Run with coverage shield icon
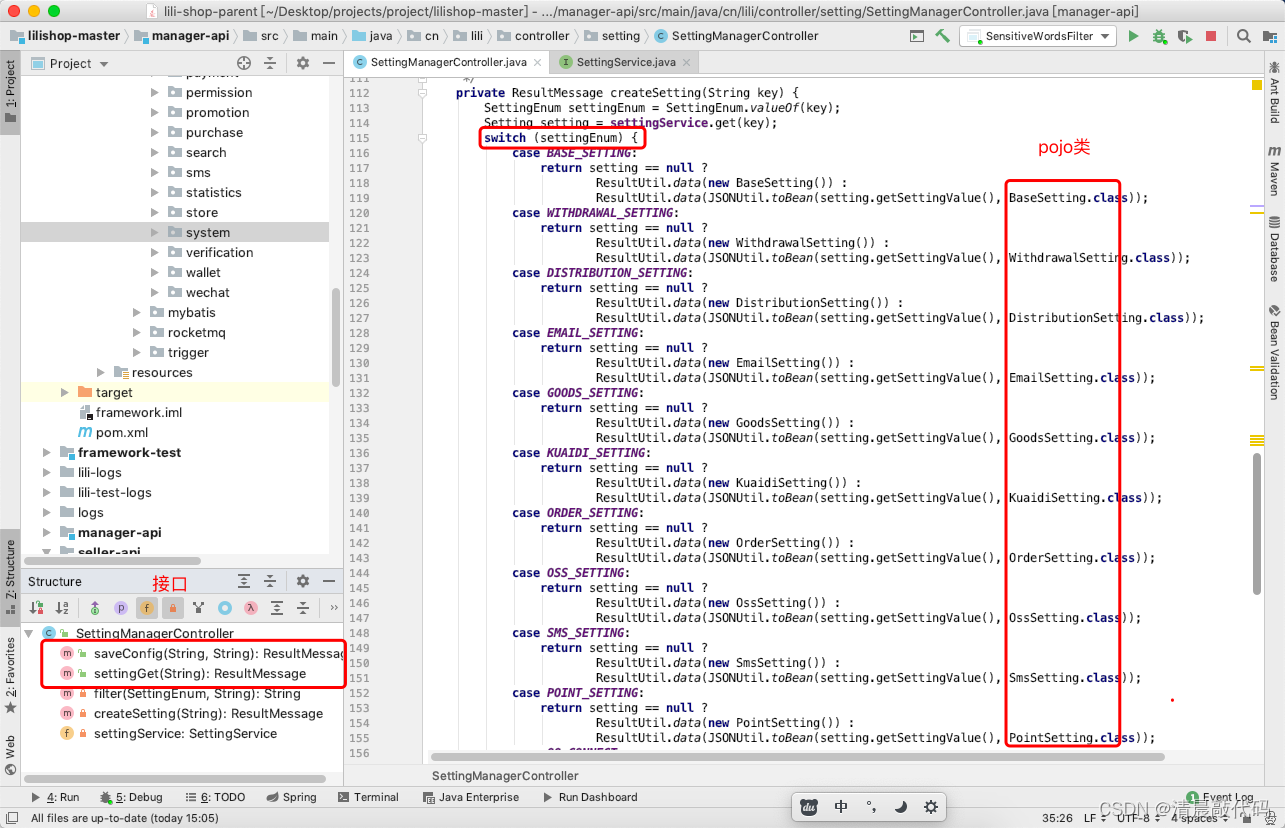Viewport: 1285px width, 828px height. point(1185,36)
